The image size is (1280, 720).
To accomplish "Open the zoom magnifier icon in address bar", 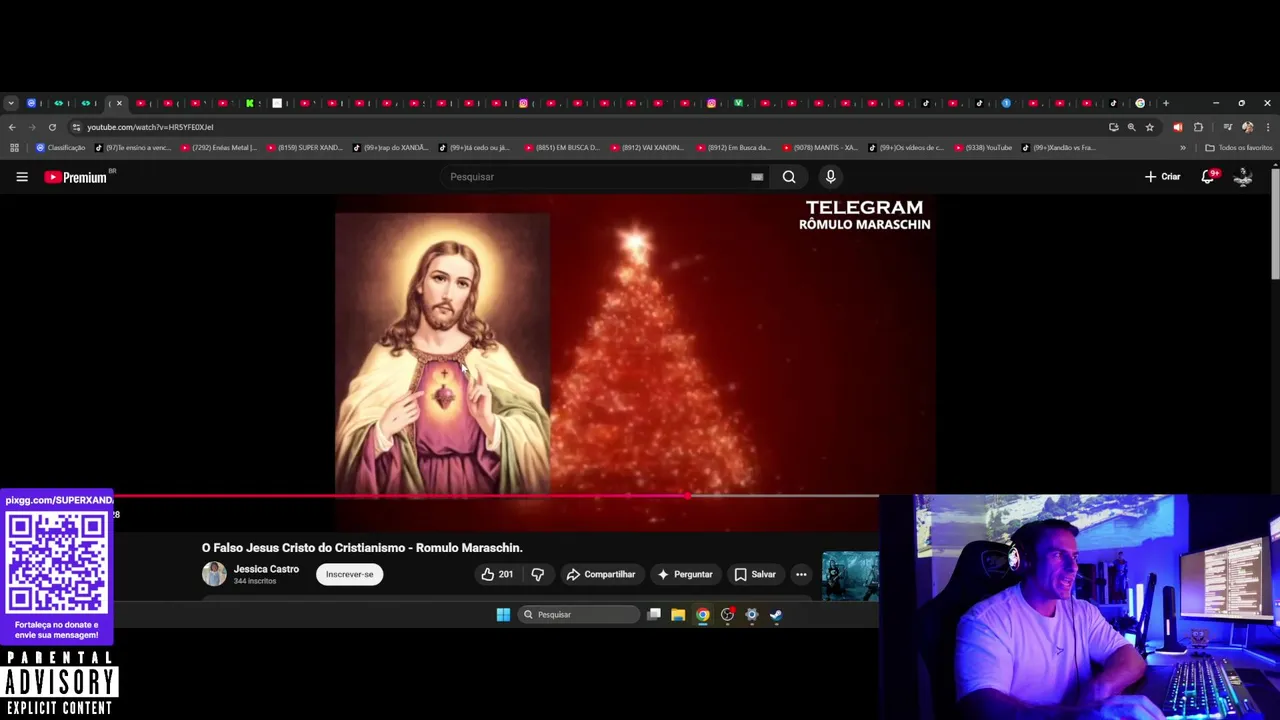I will point(1131,127).
